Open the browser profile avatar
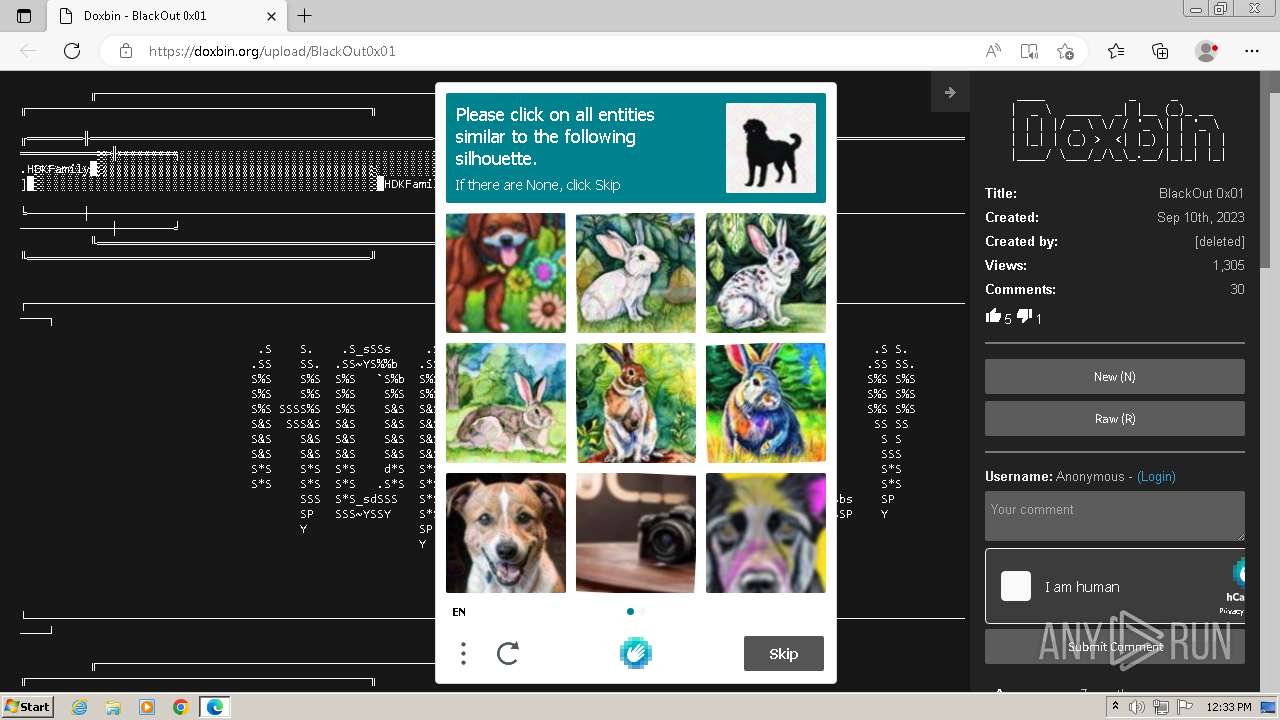This screenshot has width=1280, height=720. (x=1207, y=51)
